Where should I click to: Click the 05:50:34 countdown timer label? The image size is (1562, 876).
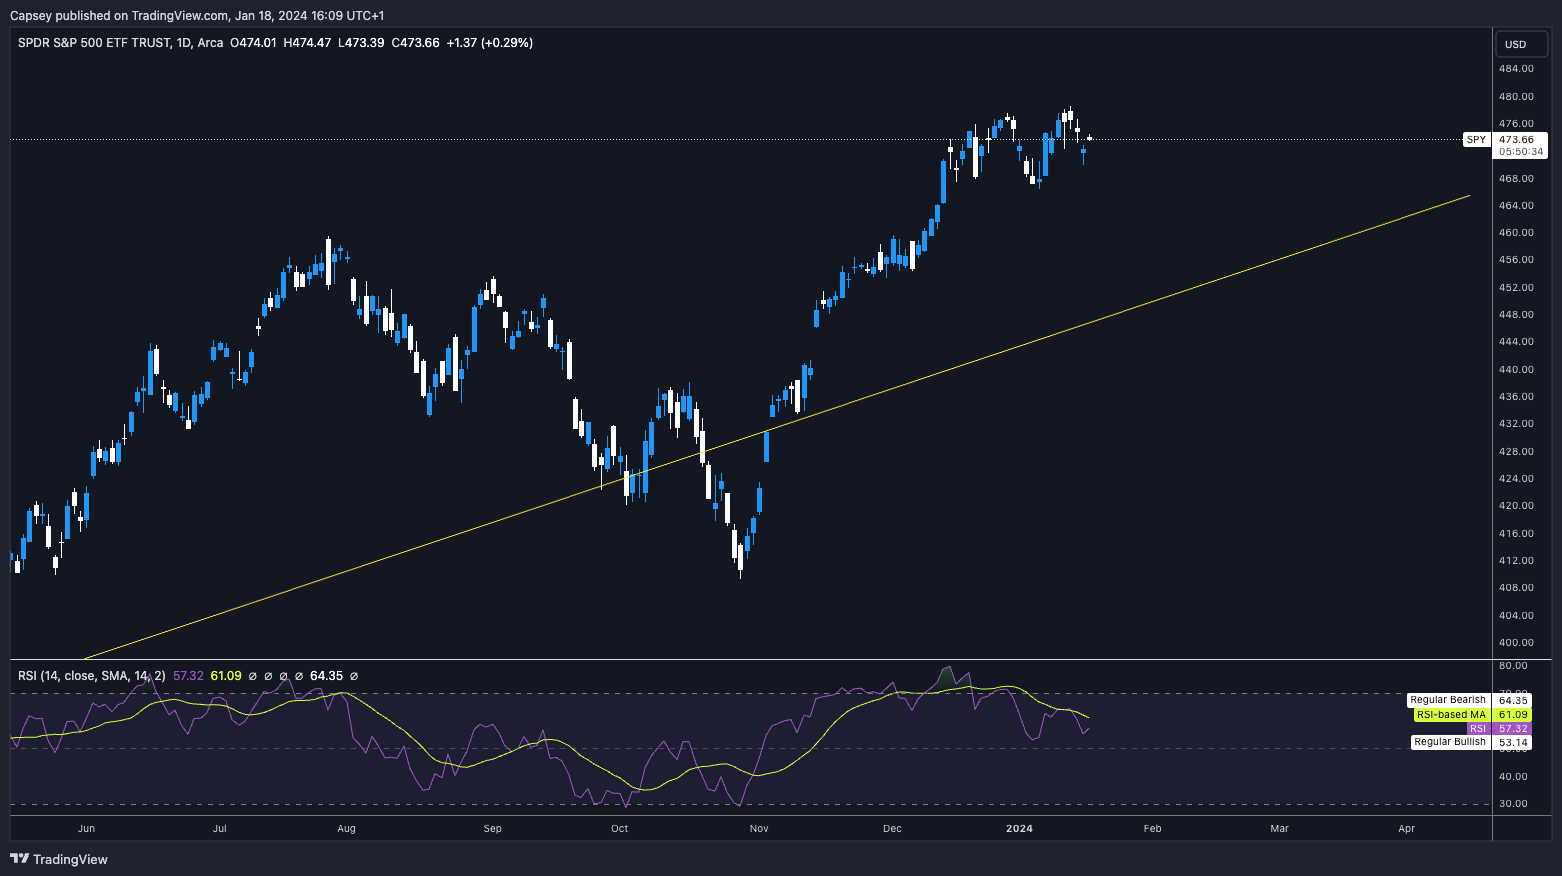[1520, 152]
